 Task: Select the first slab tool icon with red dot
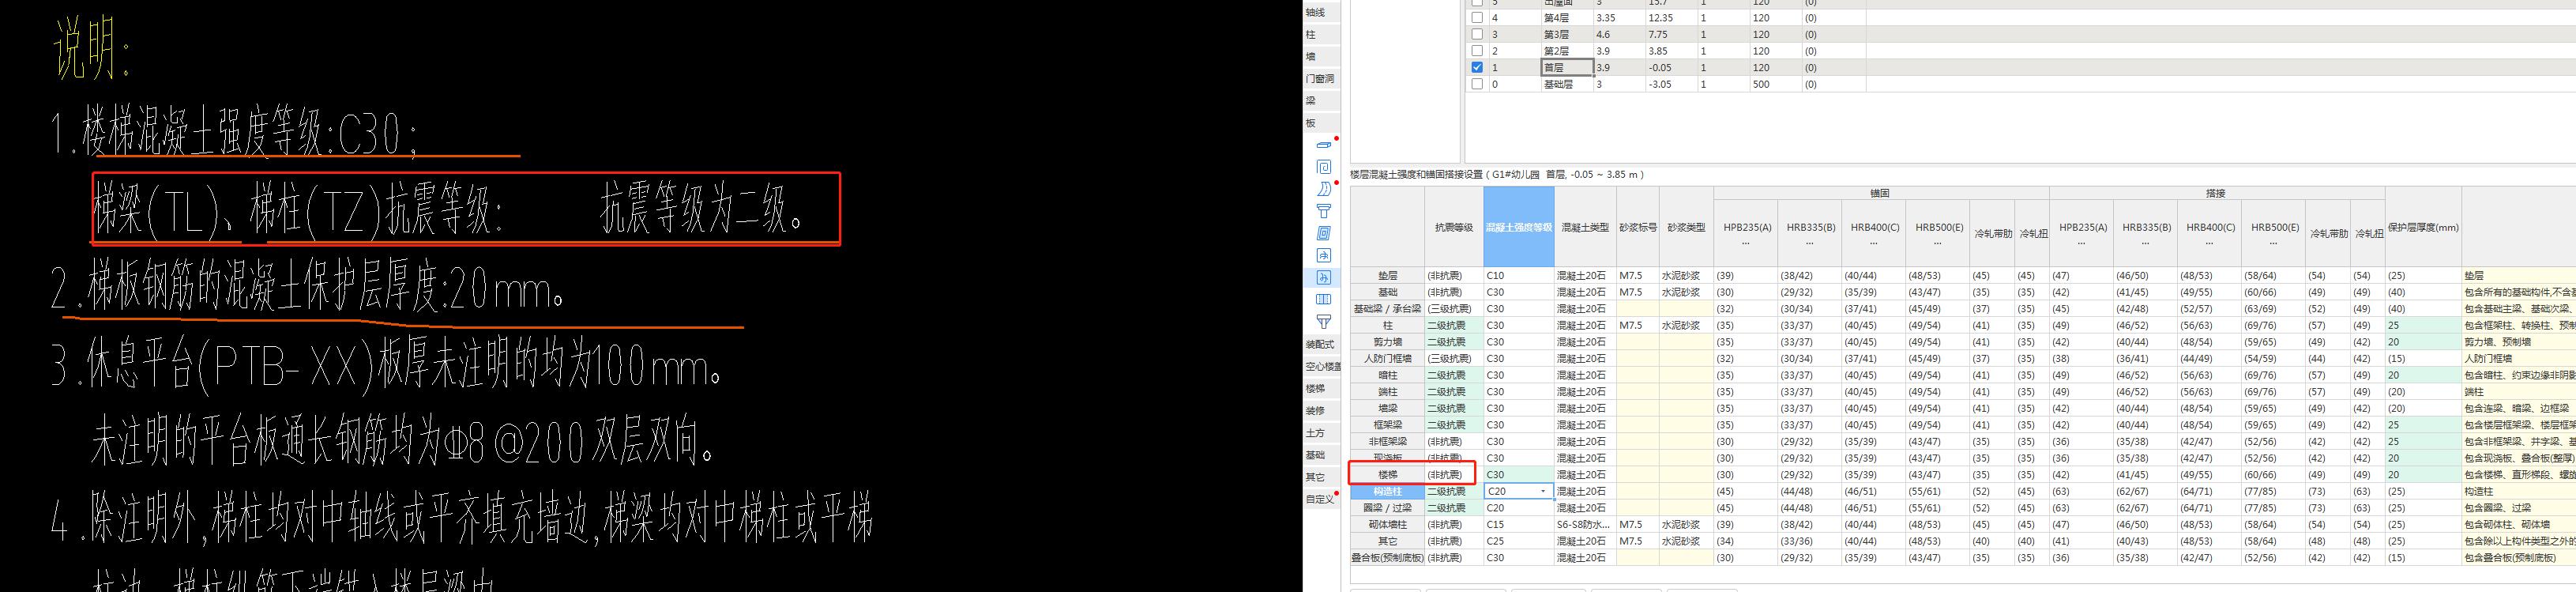coord(1323,145)
